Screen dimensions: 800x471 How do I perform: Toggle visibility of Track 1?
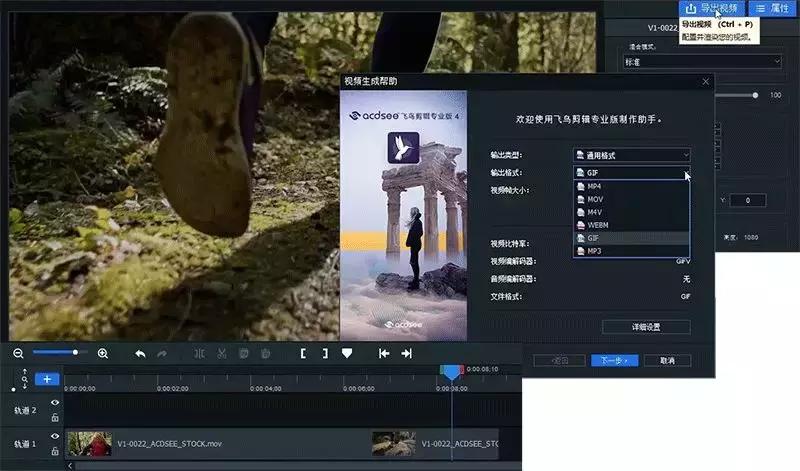[x=55, y=436]
